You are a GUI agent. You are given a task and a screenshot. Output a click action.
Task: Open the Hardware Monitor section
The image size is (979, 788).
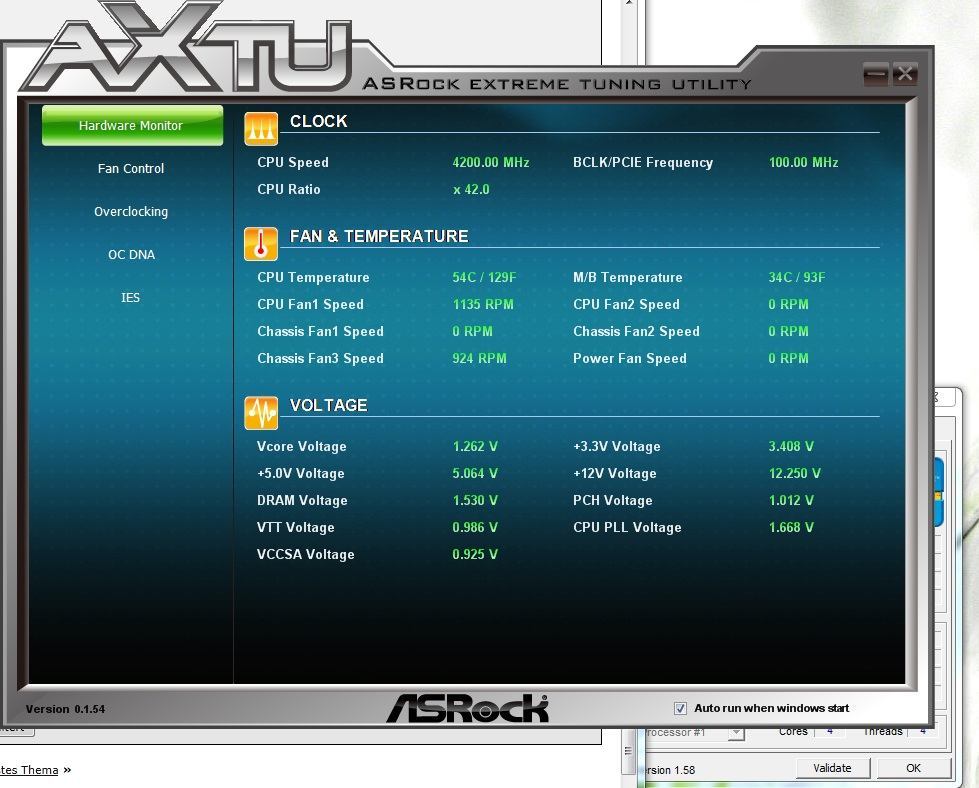(132, 126)
